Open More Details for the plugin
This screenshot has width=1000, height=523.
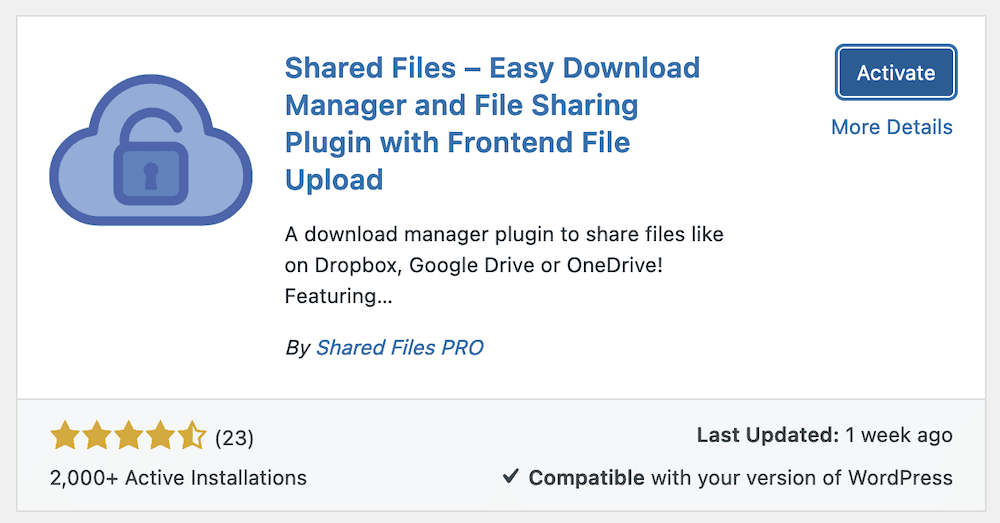click(x=892, y=127)
